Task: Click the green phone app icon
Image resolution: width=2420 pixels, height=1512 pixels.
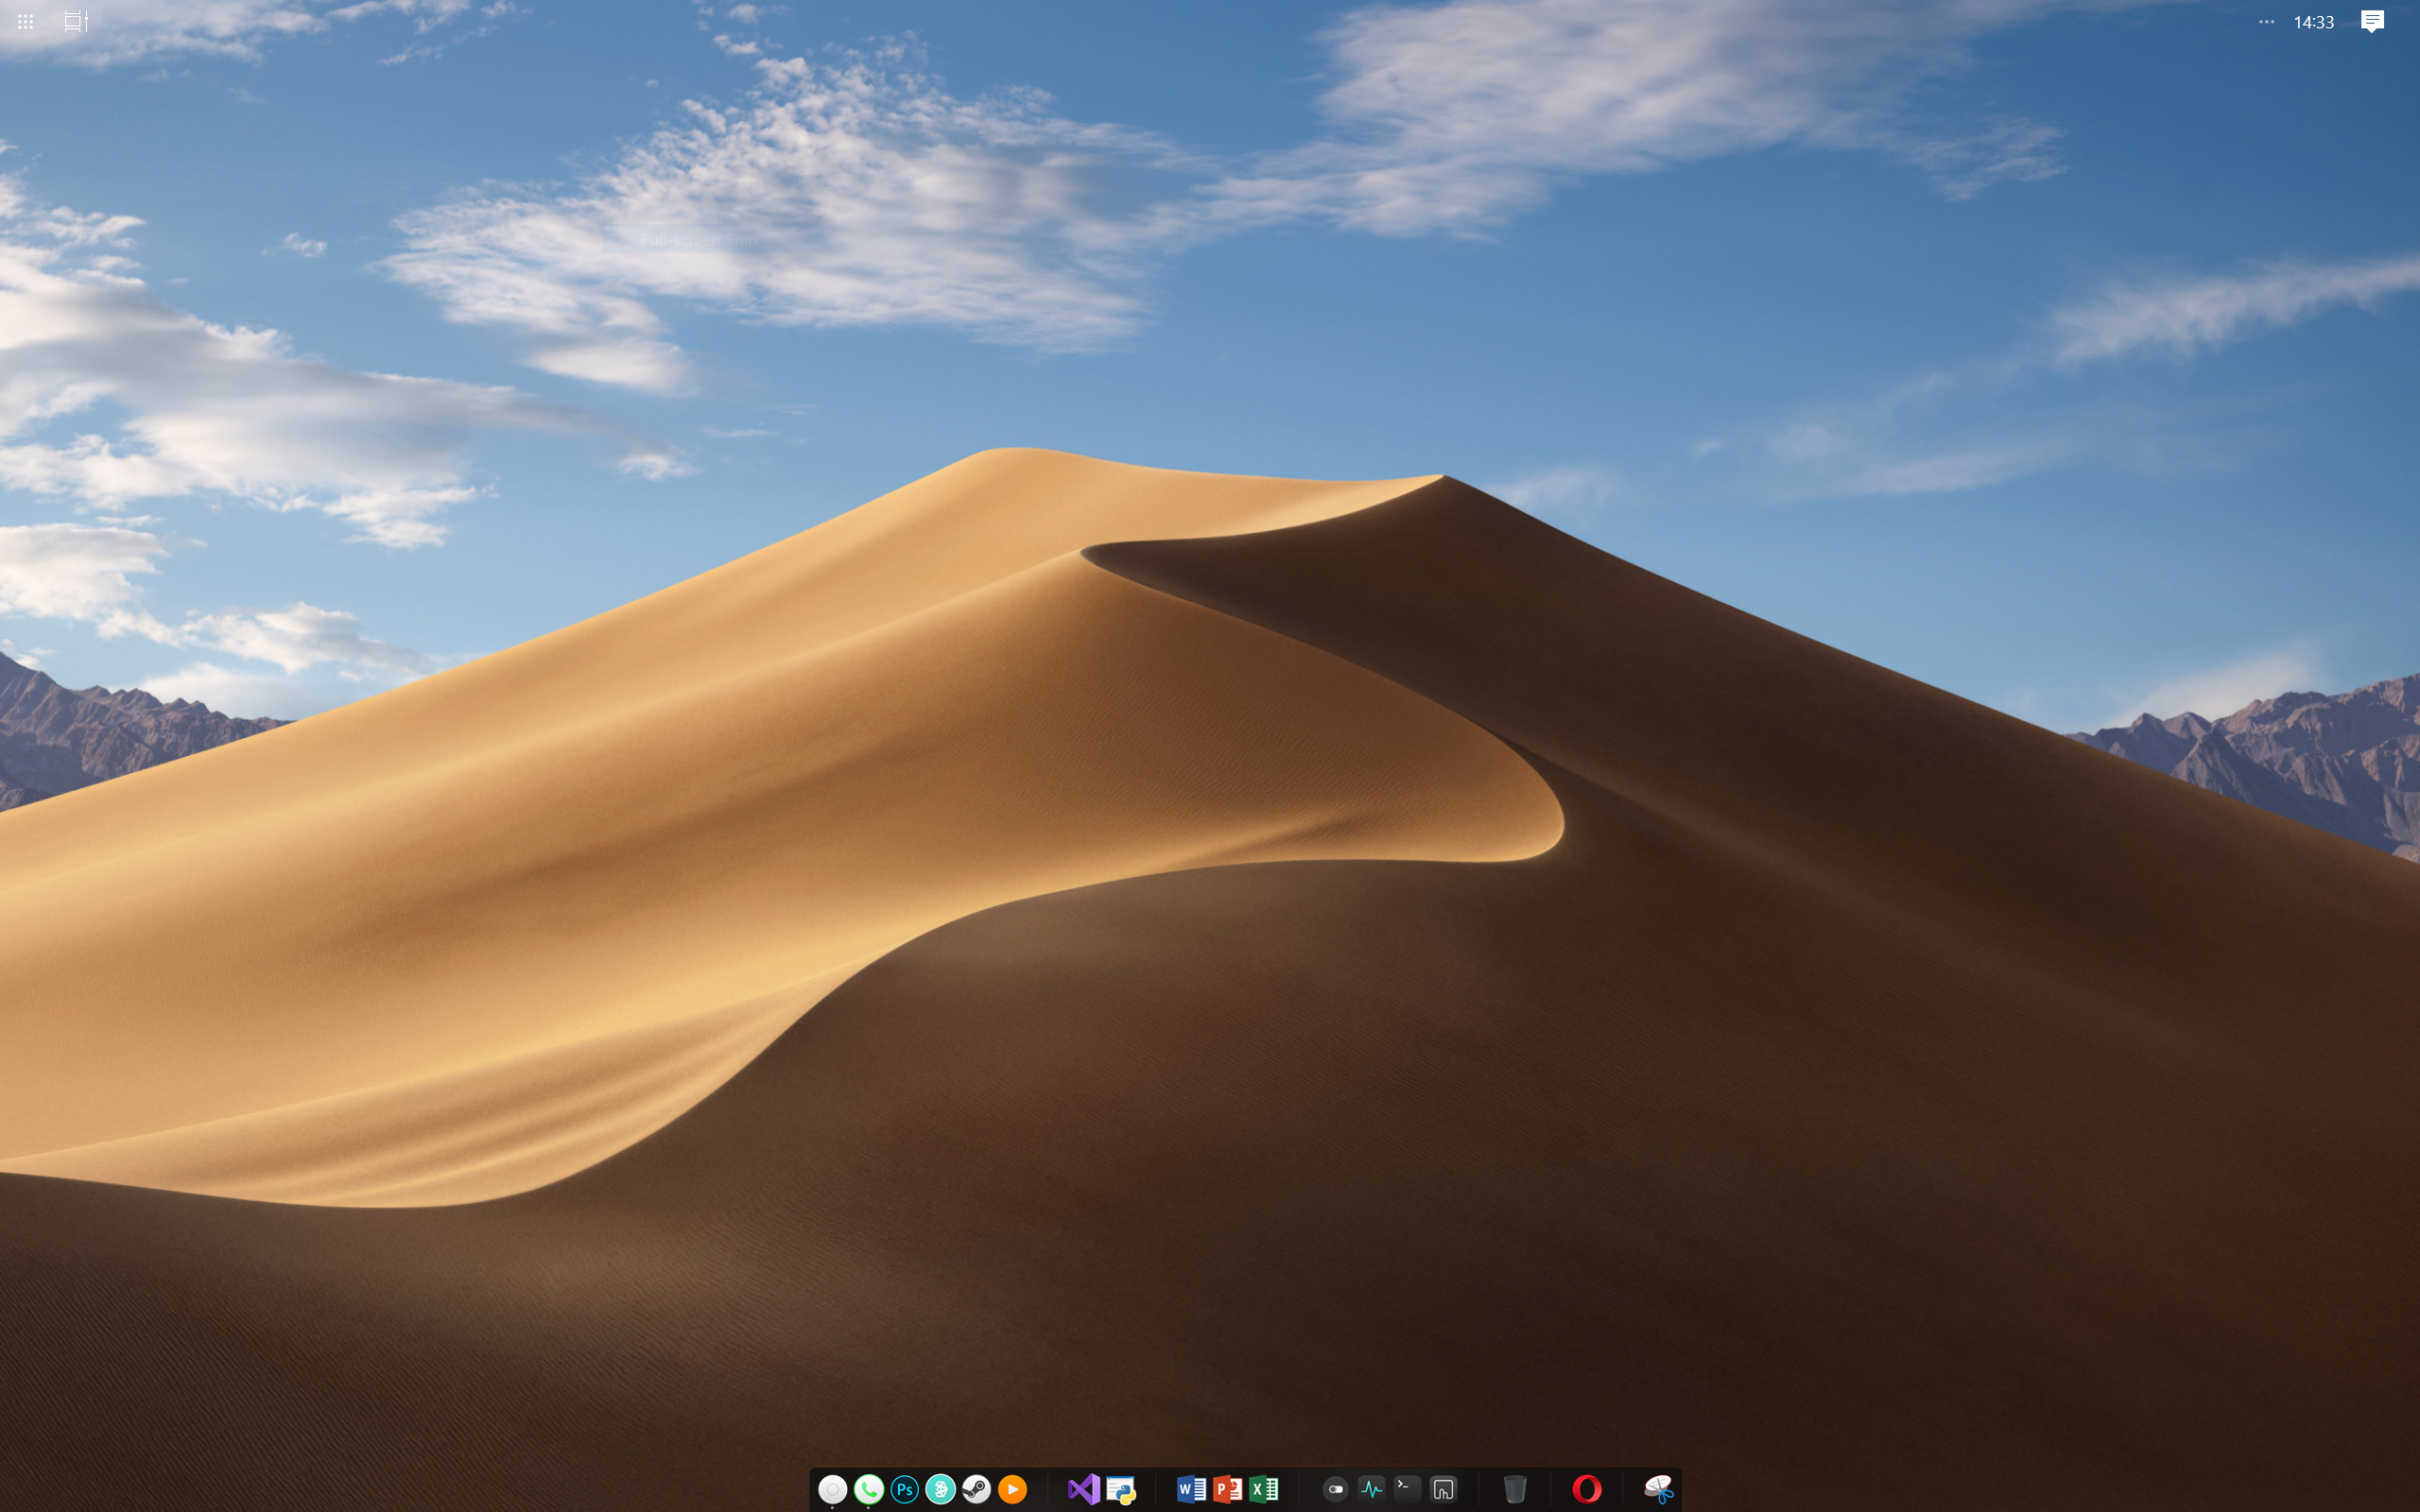Action: click(x=868, y=1490)
